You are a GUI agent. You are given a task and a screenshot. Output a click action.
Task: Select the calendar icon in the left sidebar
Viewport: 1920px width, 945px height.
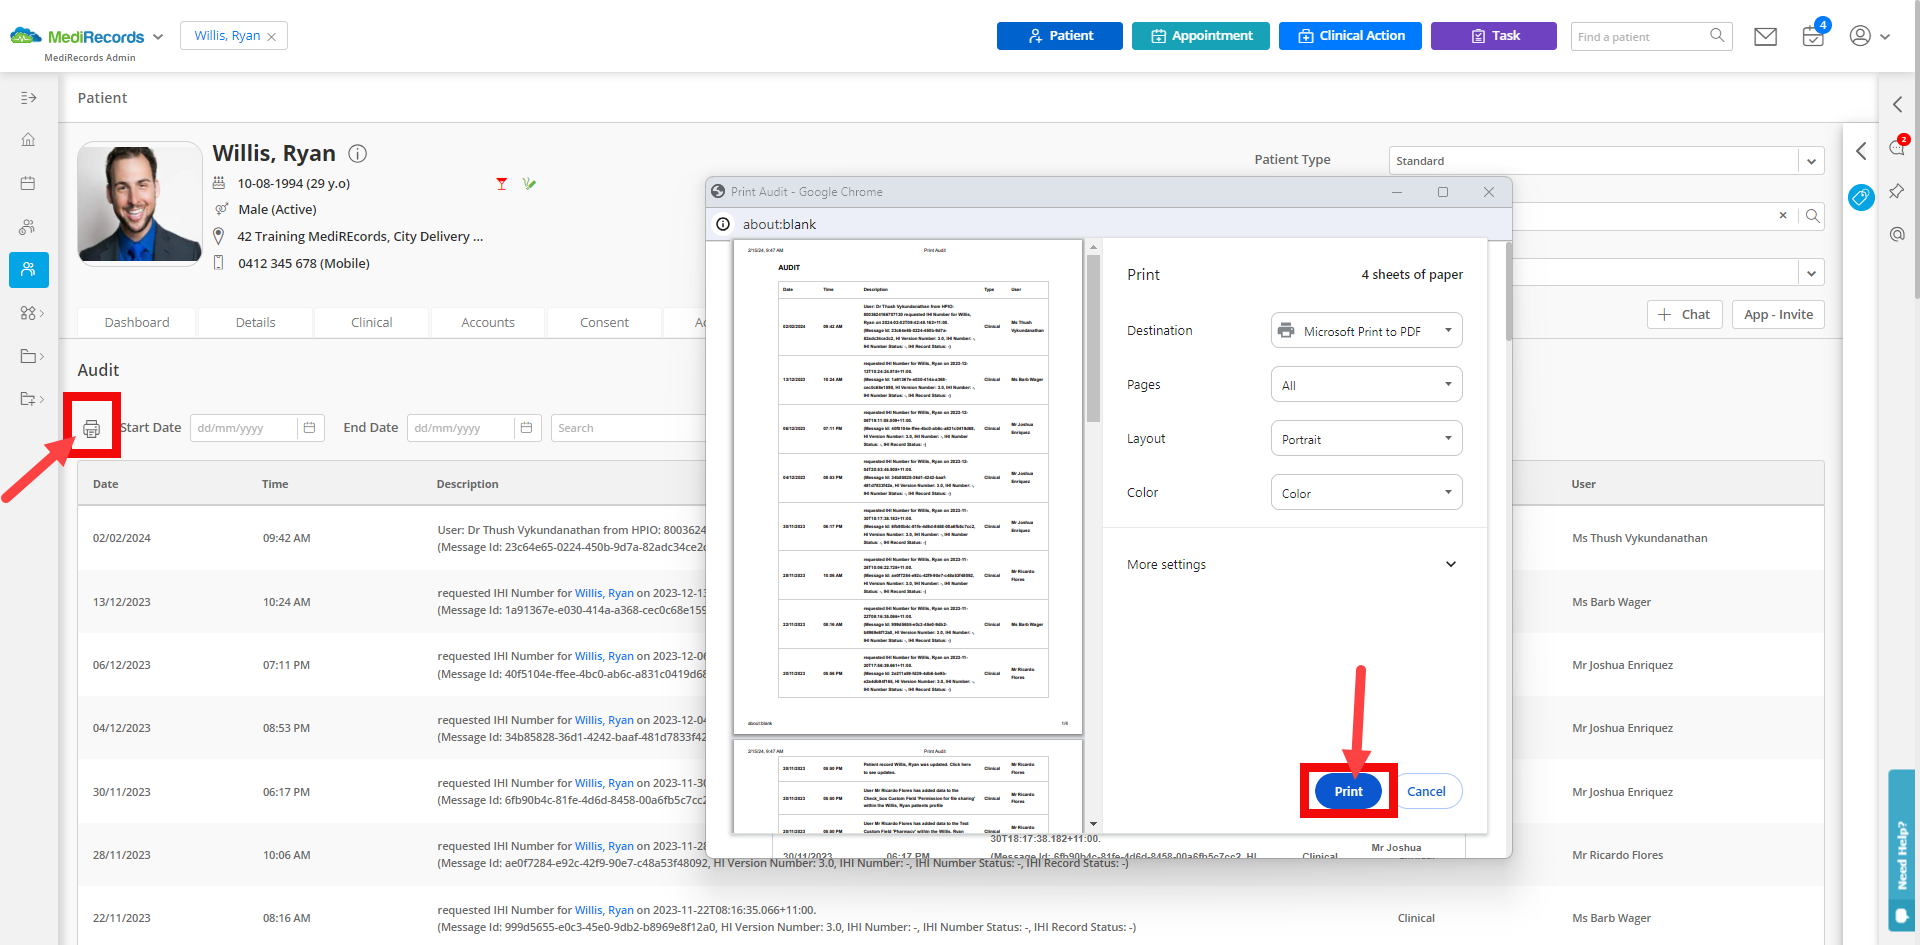[x=28, y=183]
